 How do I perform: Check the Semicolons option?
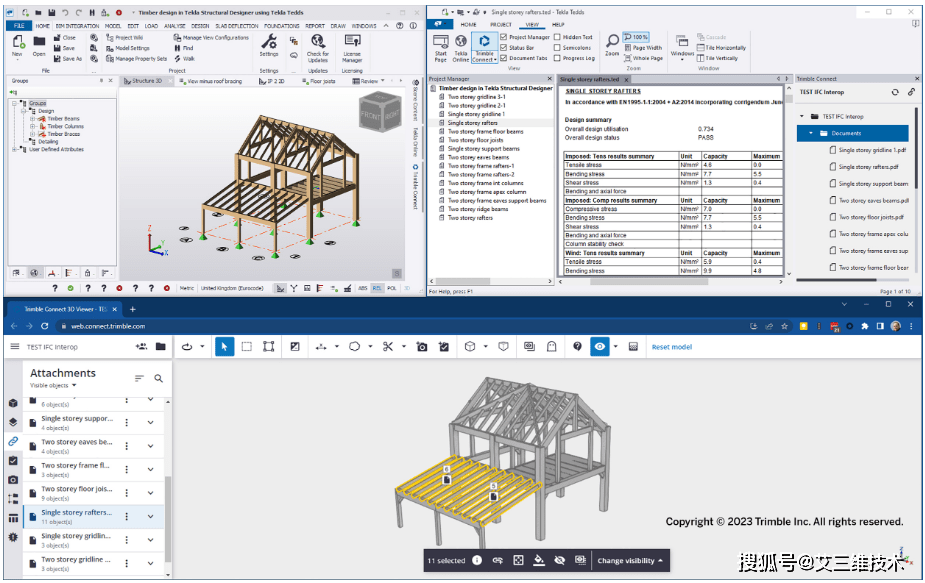557,48
